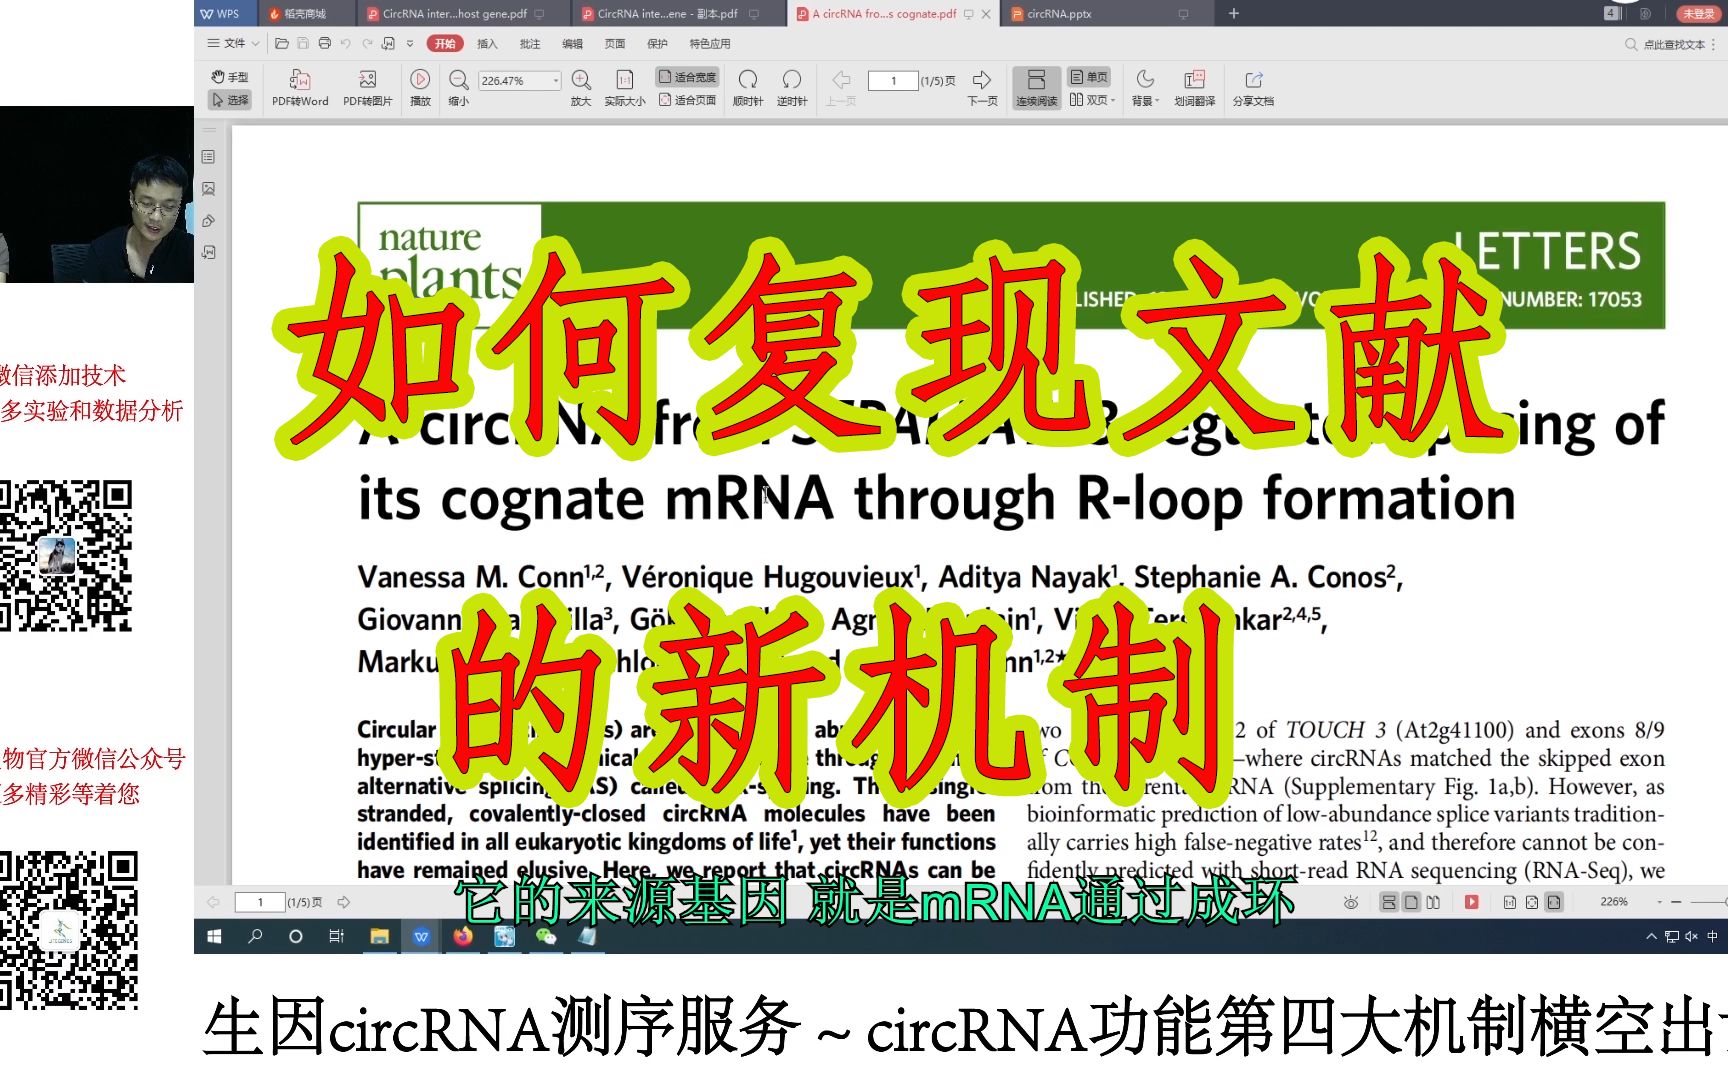Open the 226% zoom dropdown in the status bar

click(x=1659, y=902)
